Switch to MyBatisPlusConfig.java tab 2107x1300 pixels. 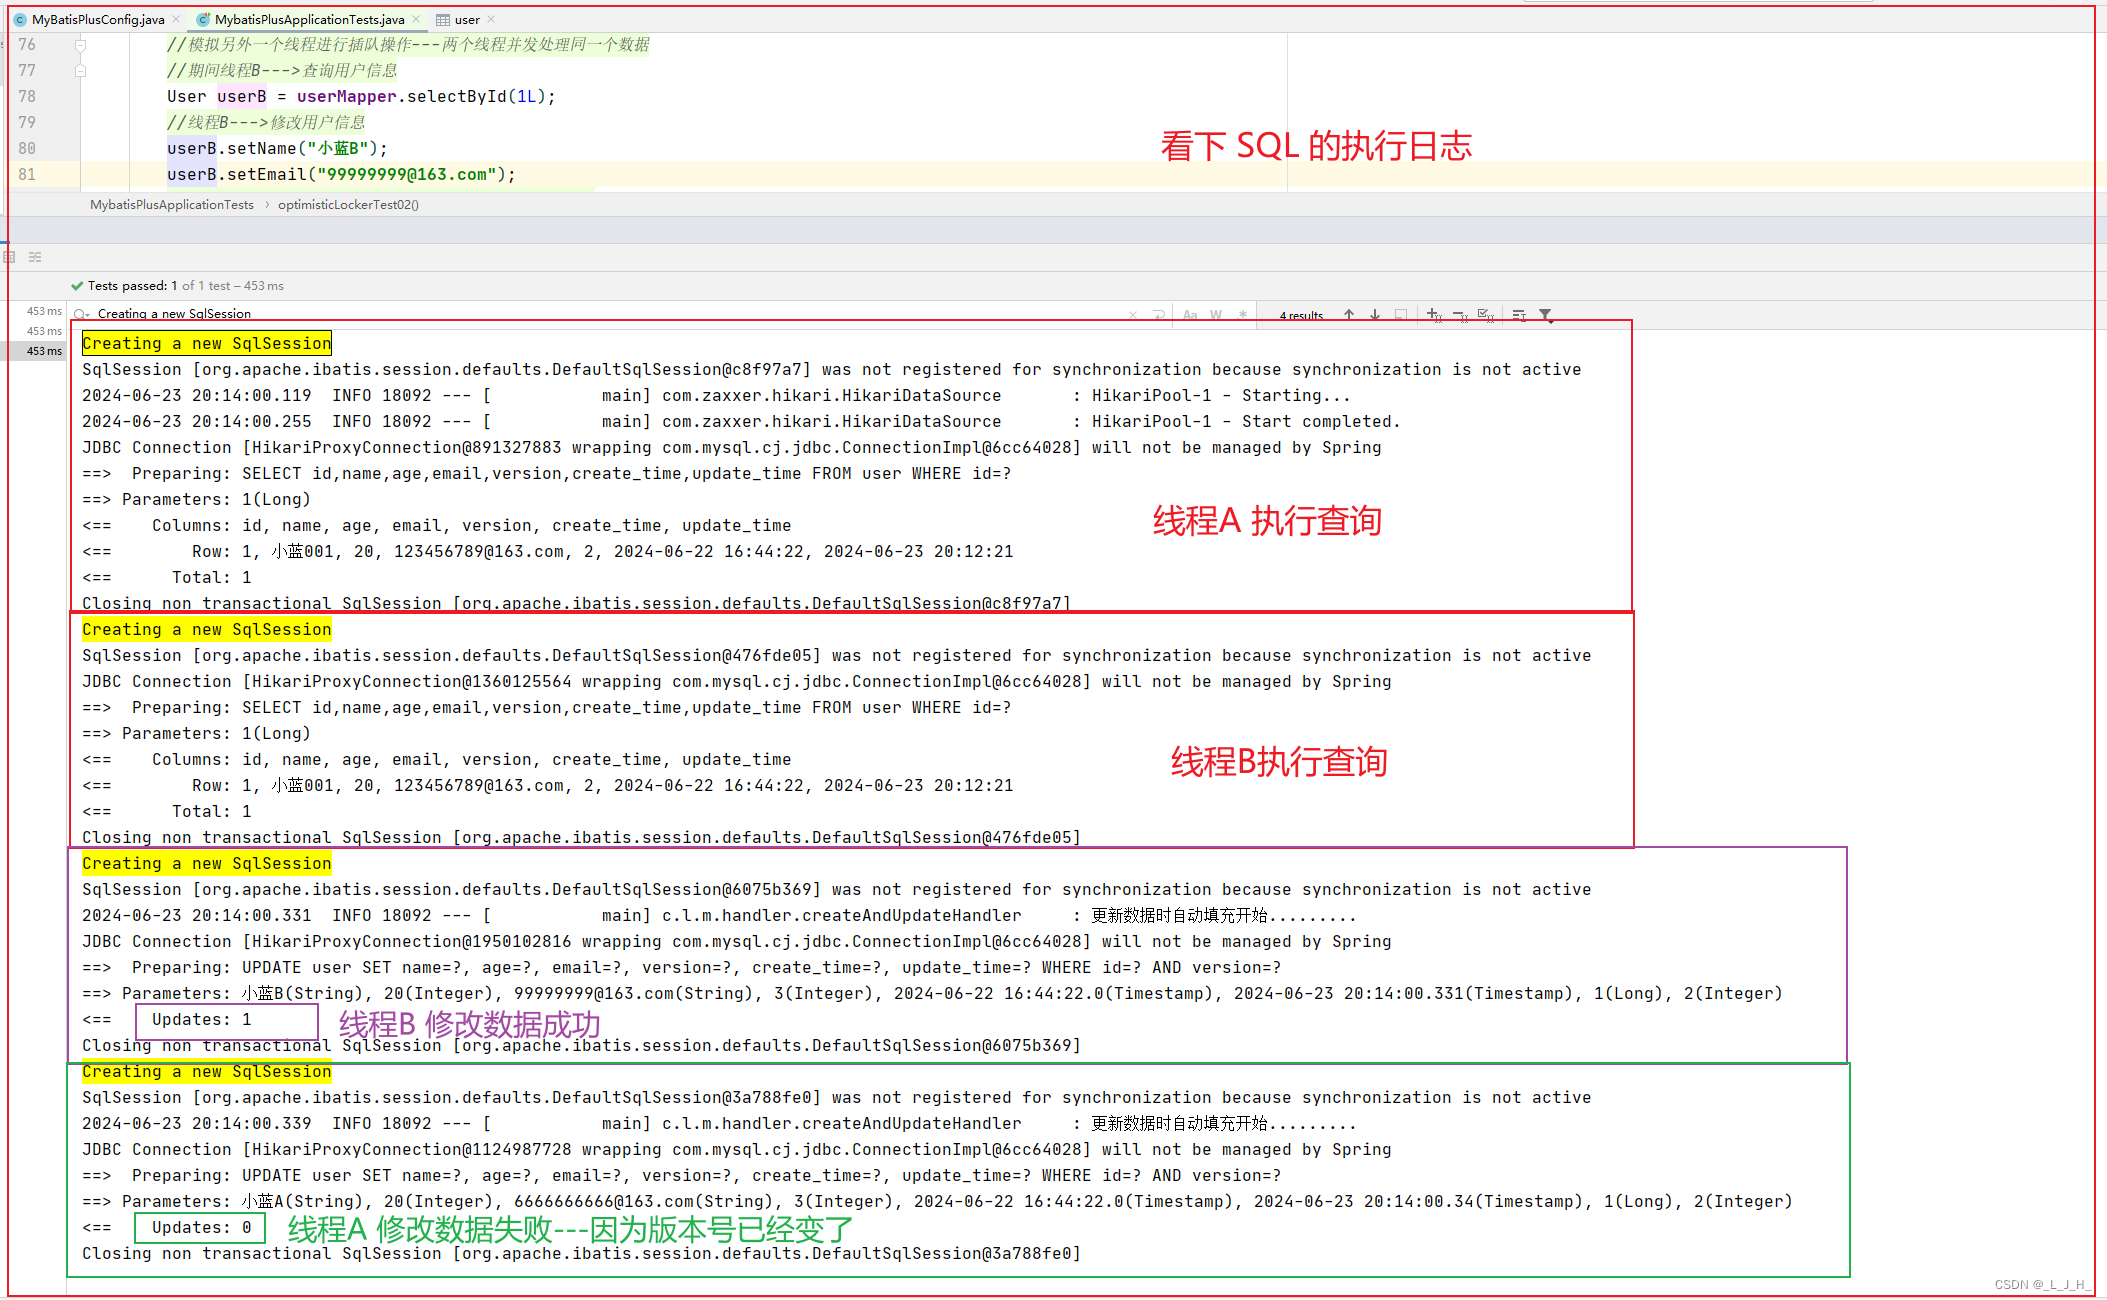point(97,19)
